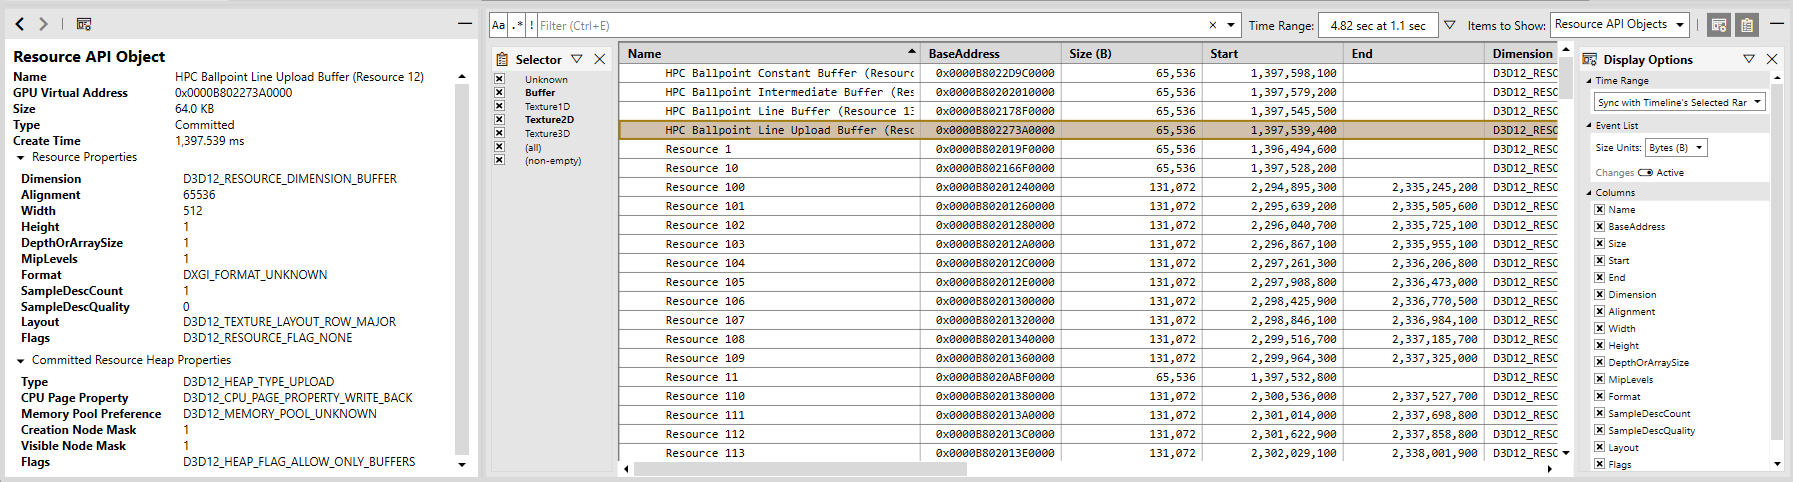Toggle case-sensitive 'Aa' filter option
Screen dimensions: 1793x482
(x=498, y=26)
